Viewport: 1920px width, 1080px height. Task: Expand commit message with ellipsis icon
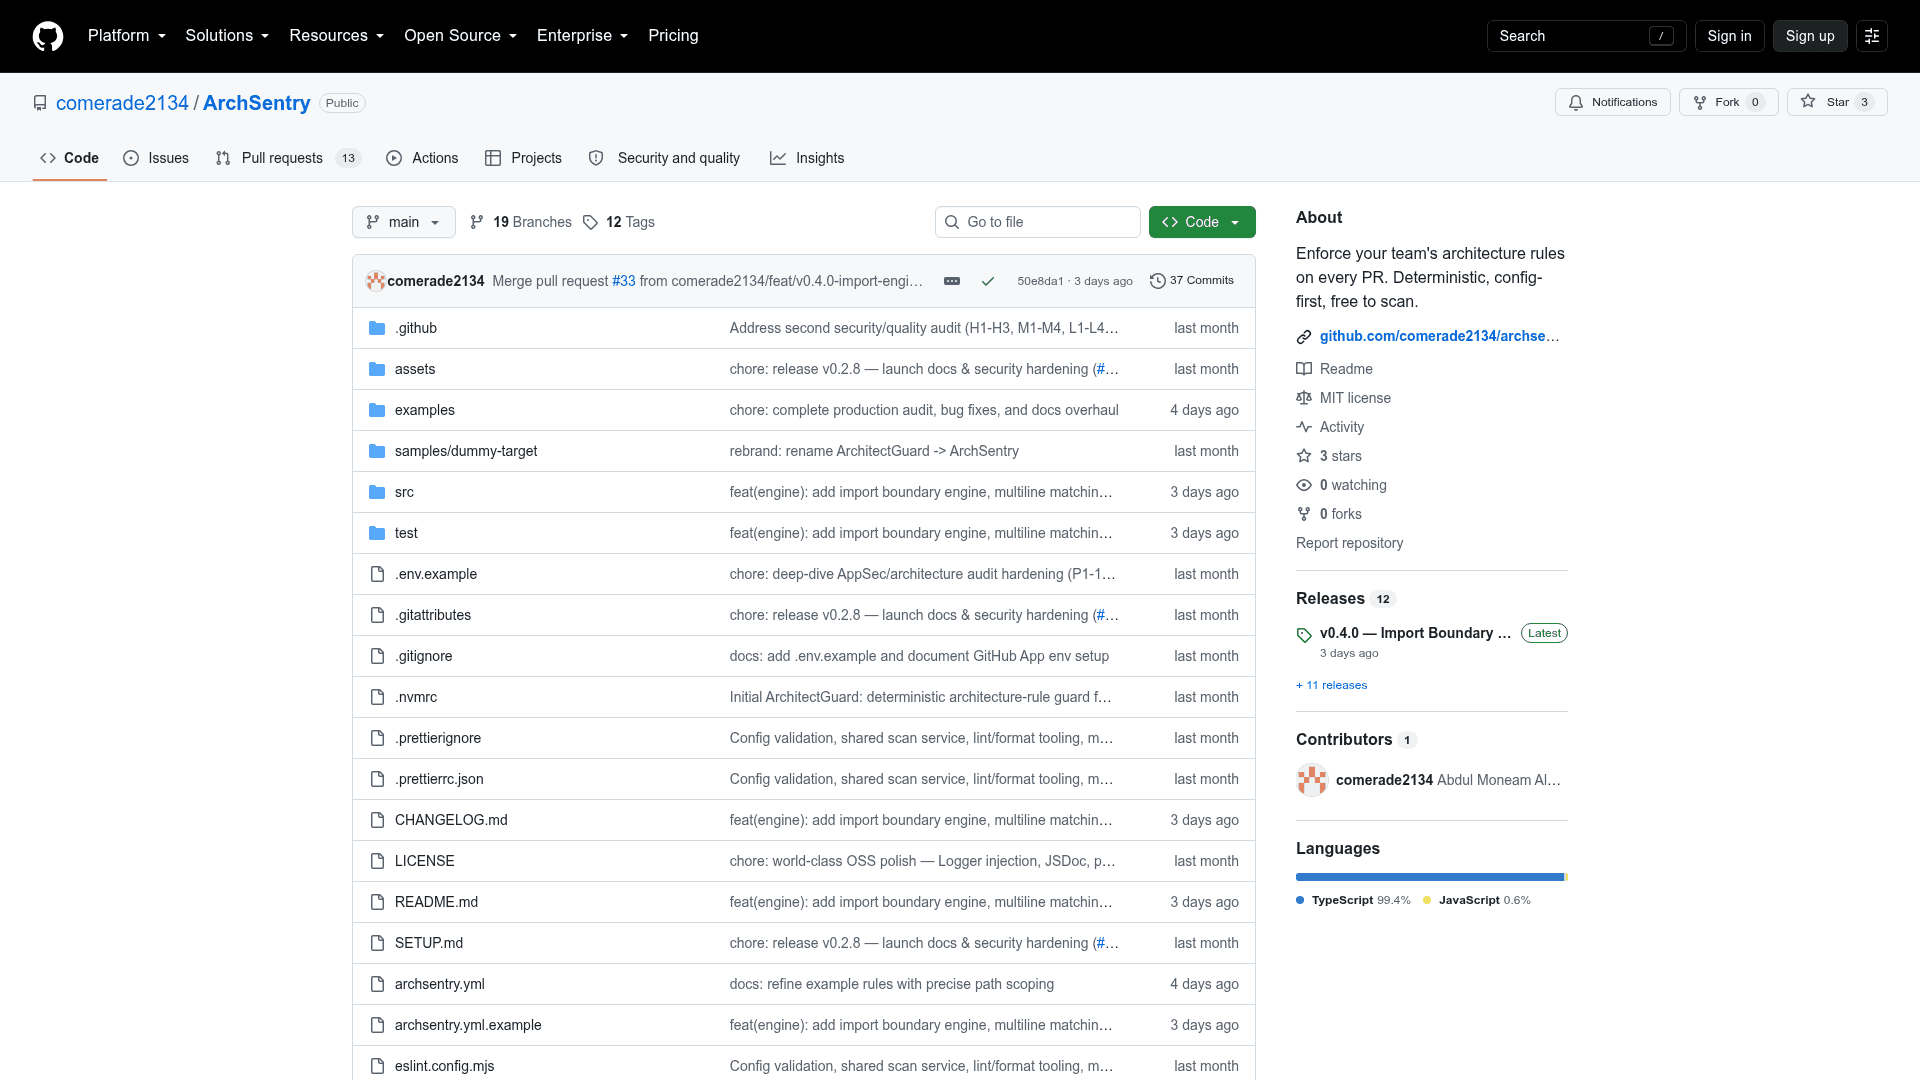[952, 281]
